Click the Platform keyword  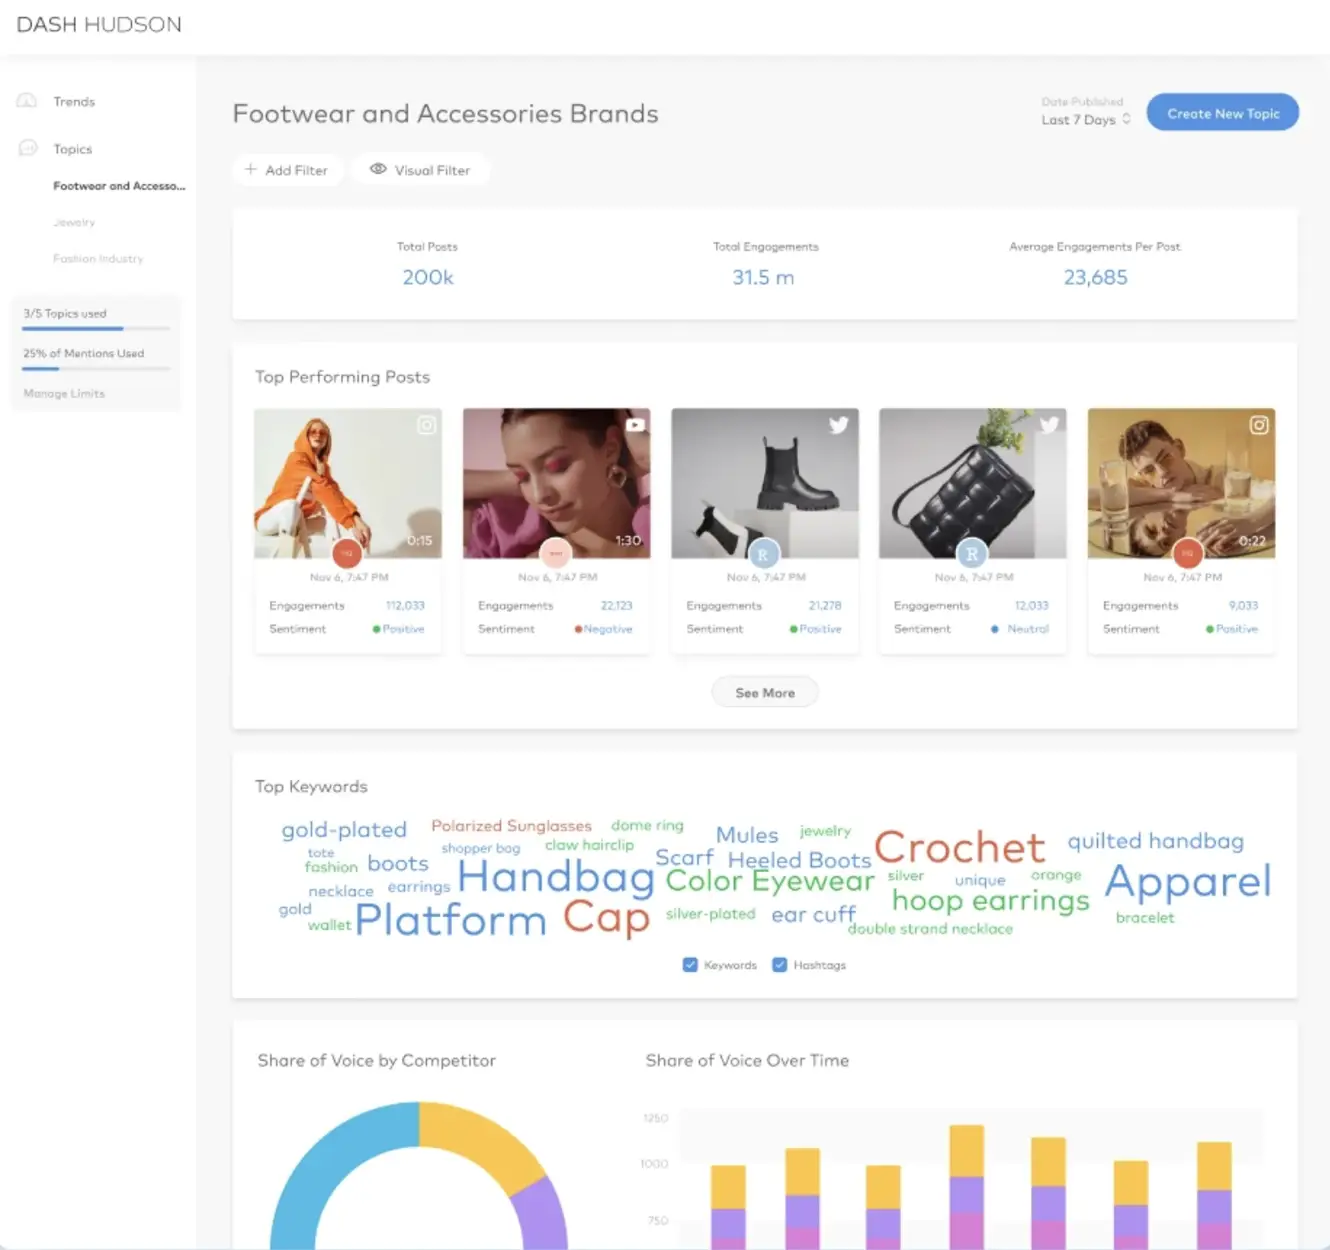[x=451, y=920]
